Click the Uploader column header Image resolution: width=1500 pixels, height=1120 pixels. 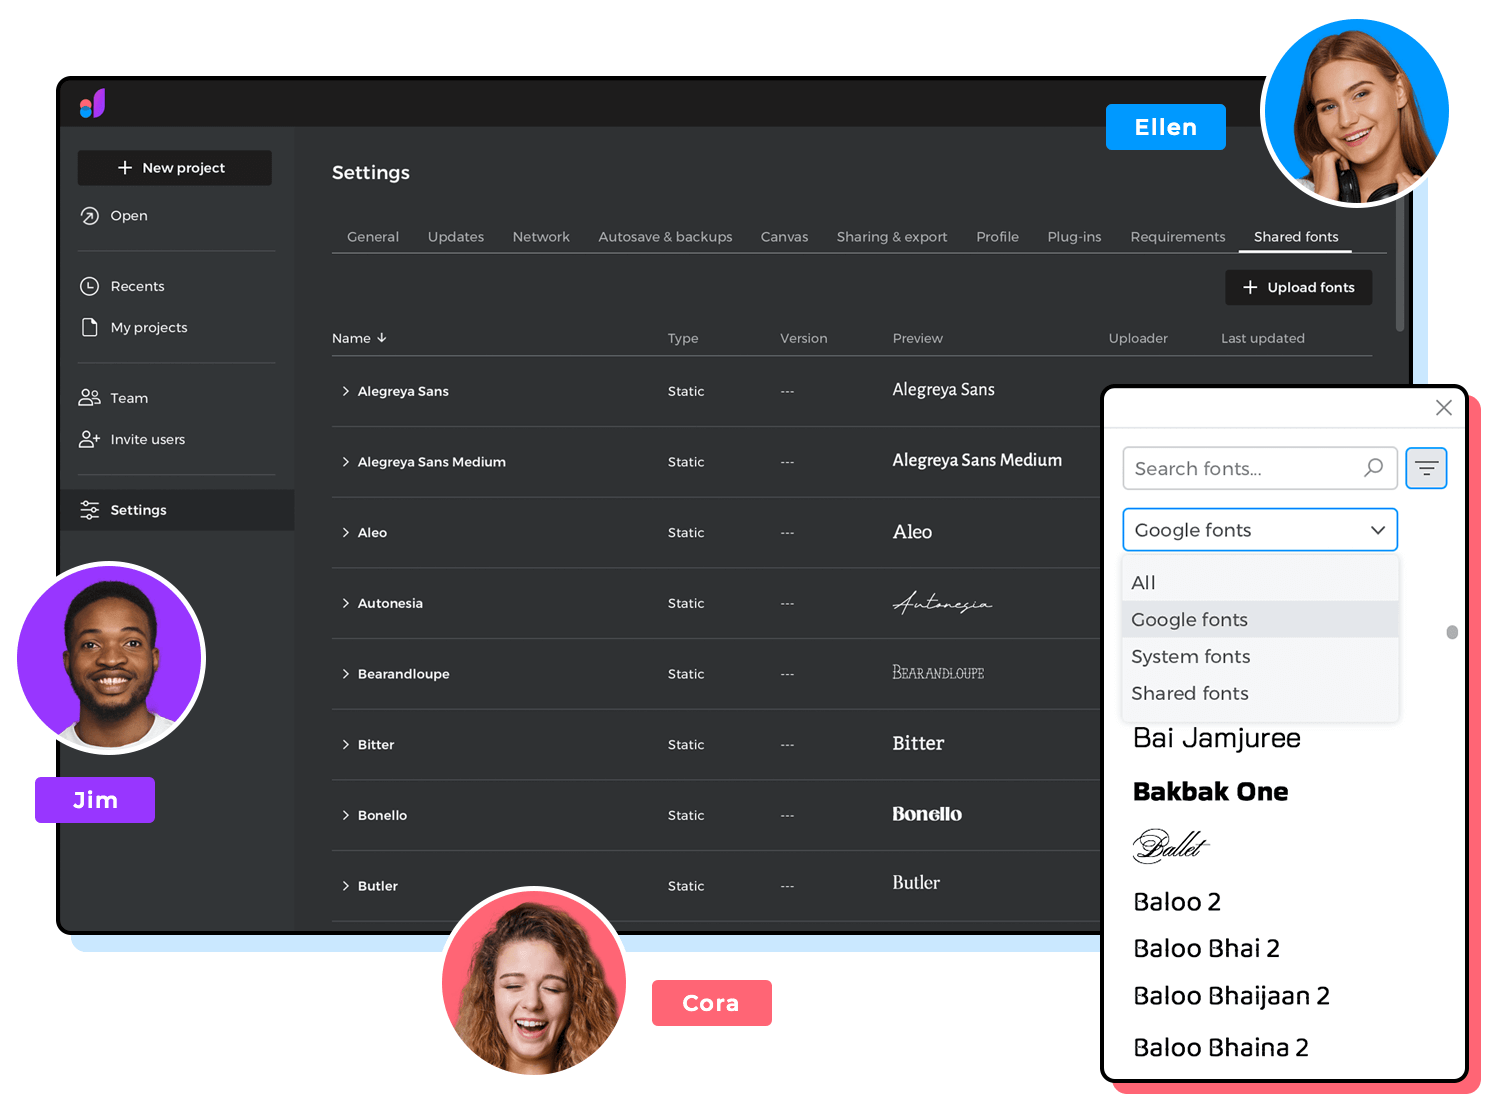1138,338
